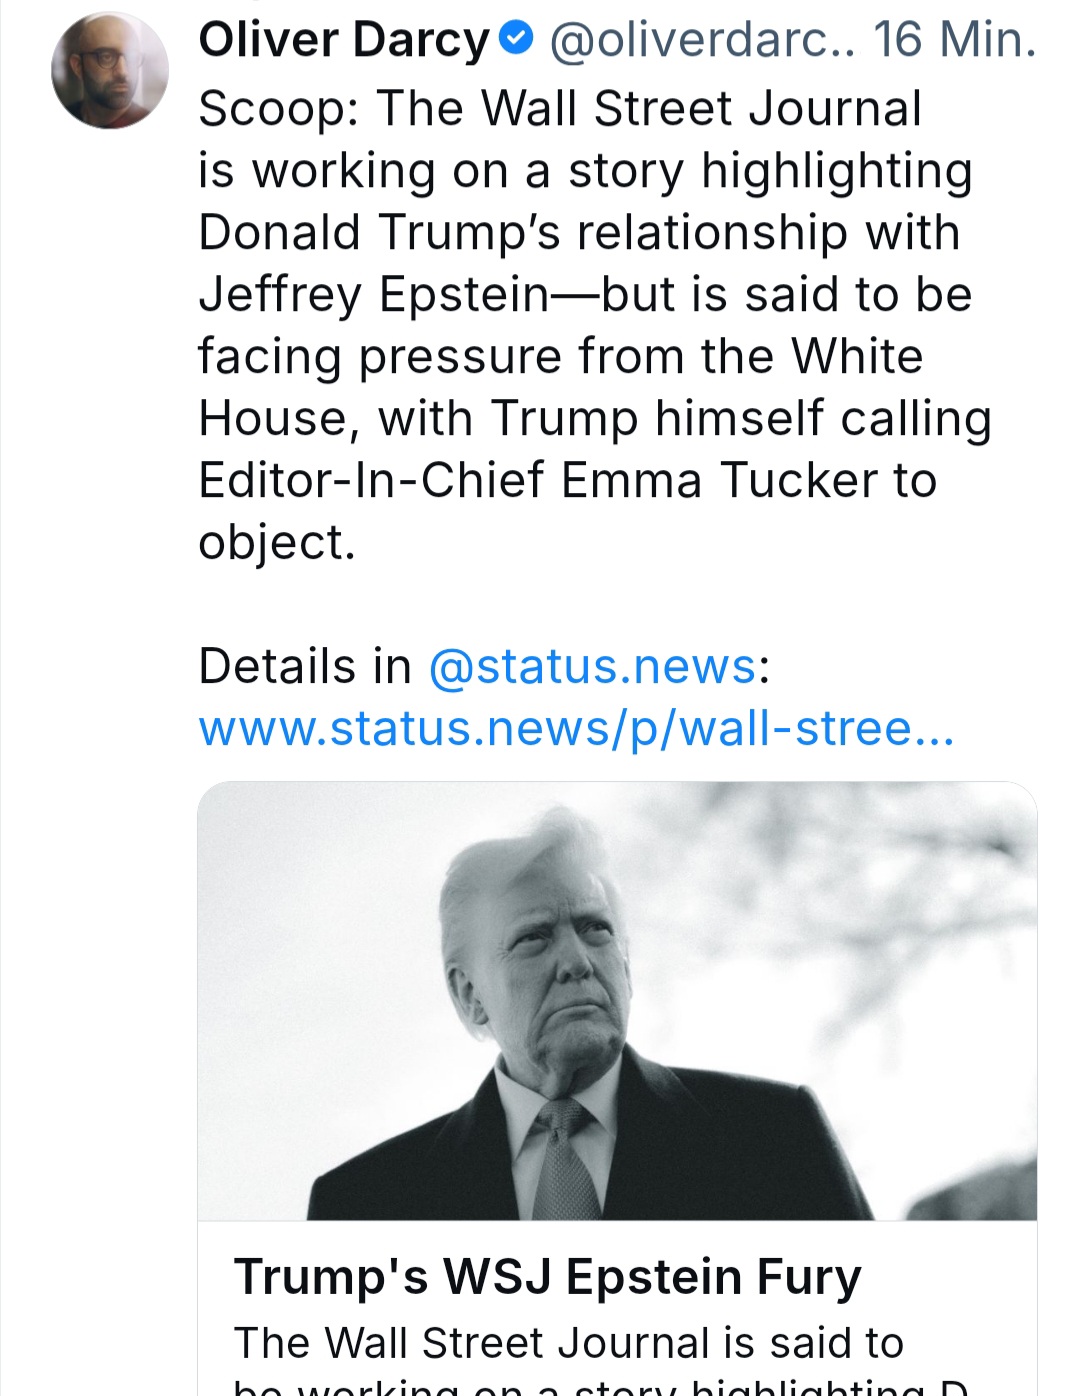The image size is (1080, 1396).
Task: Follow the www.status.news/p/wall-stree... link
Action: [x=576, y=728]
